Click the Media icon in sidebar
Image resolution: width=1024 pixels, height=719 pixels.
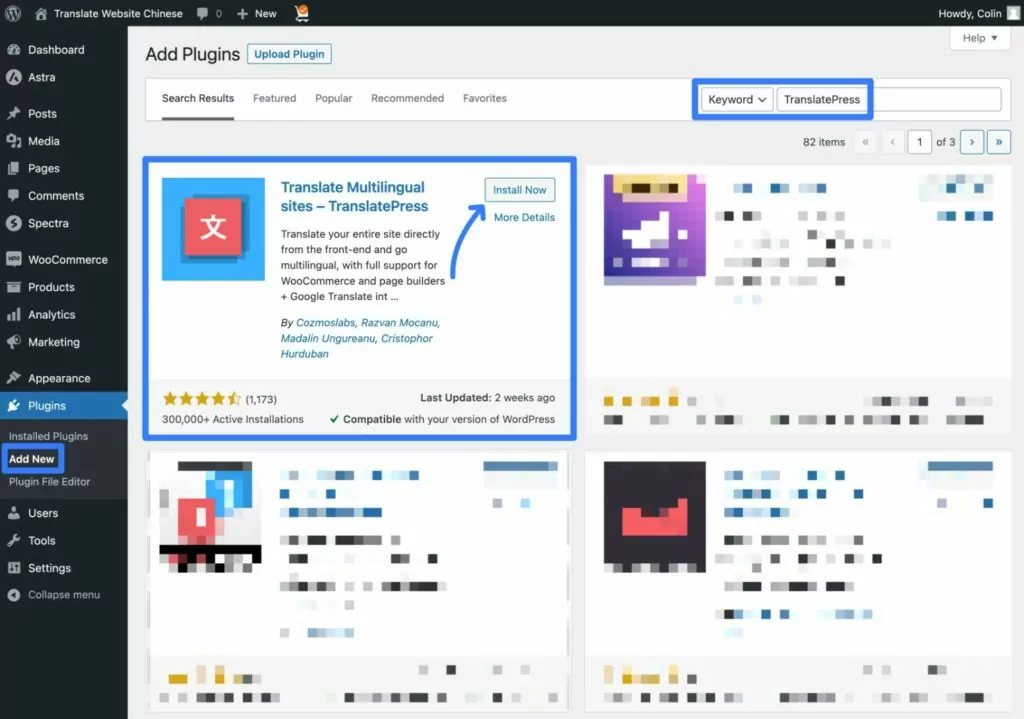(14, 141)
